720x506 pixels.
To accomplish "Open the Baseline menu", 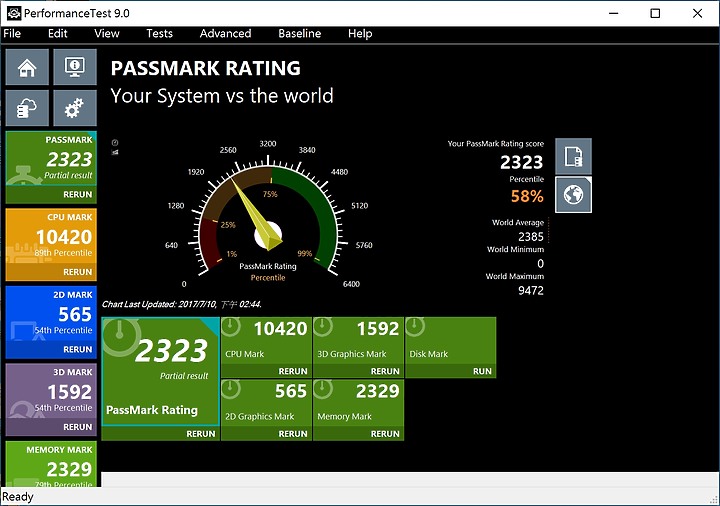I will pyautogui.click(x=300, y=34).
